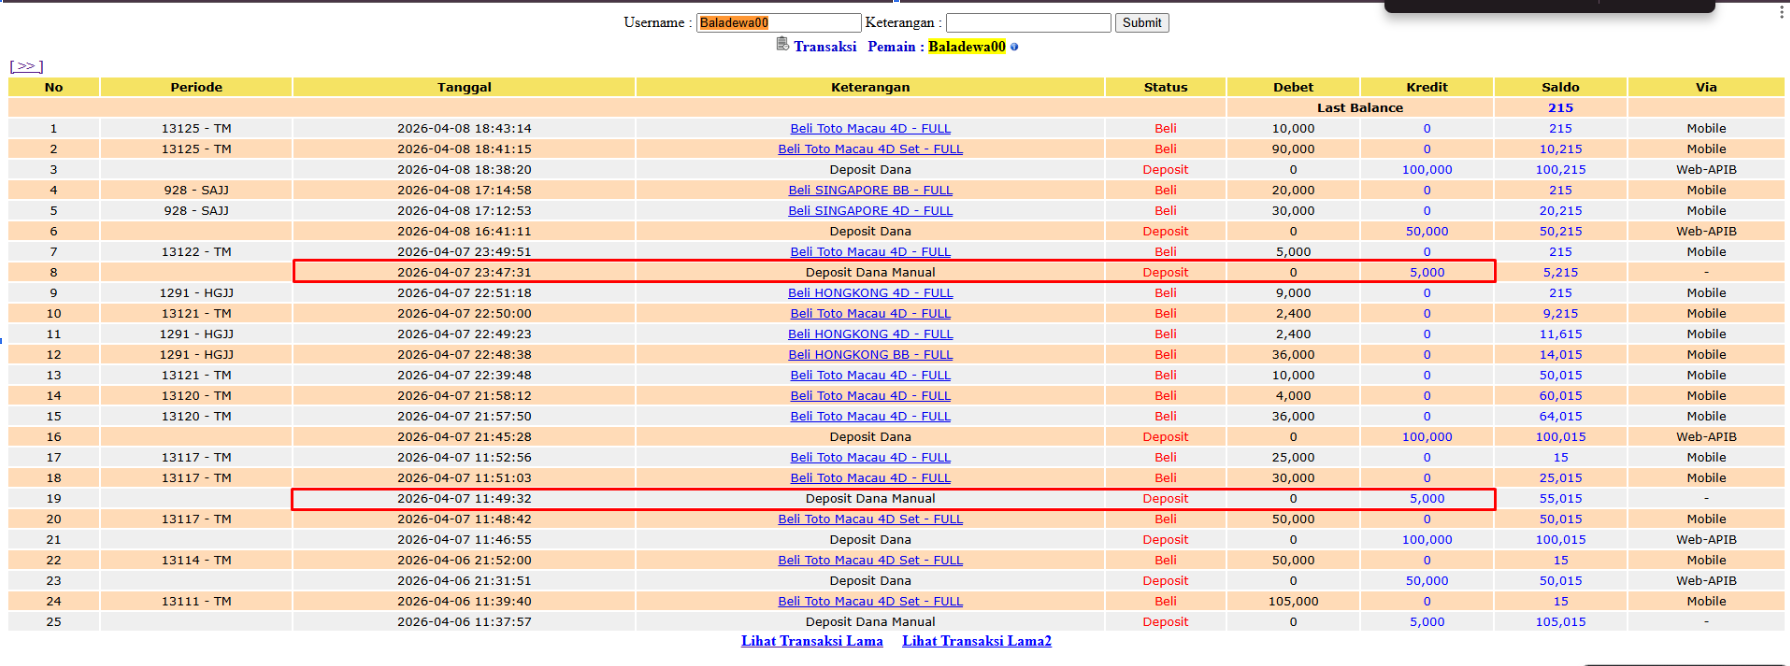Click Web-APIB in row 3

[1706, 170]
